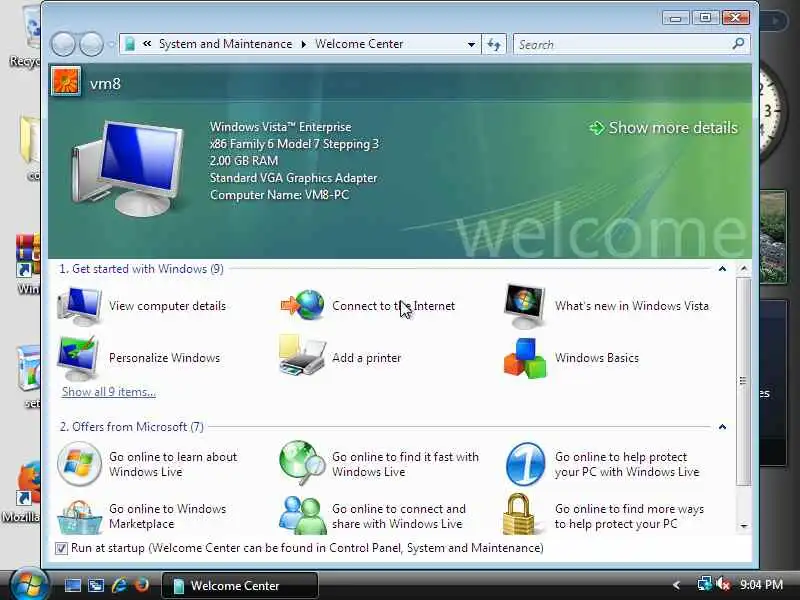Click the network tray icon

pos(705,584)
